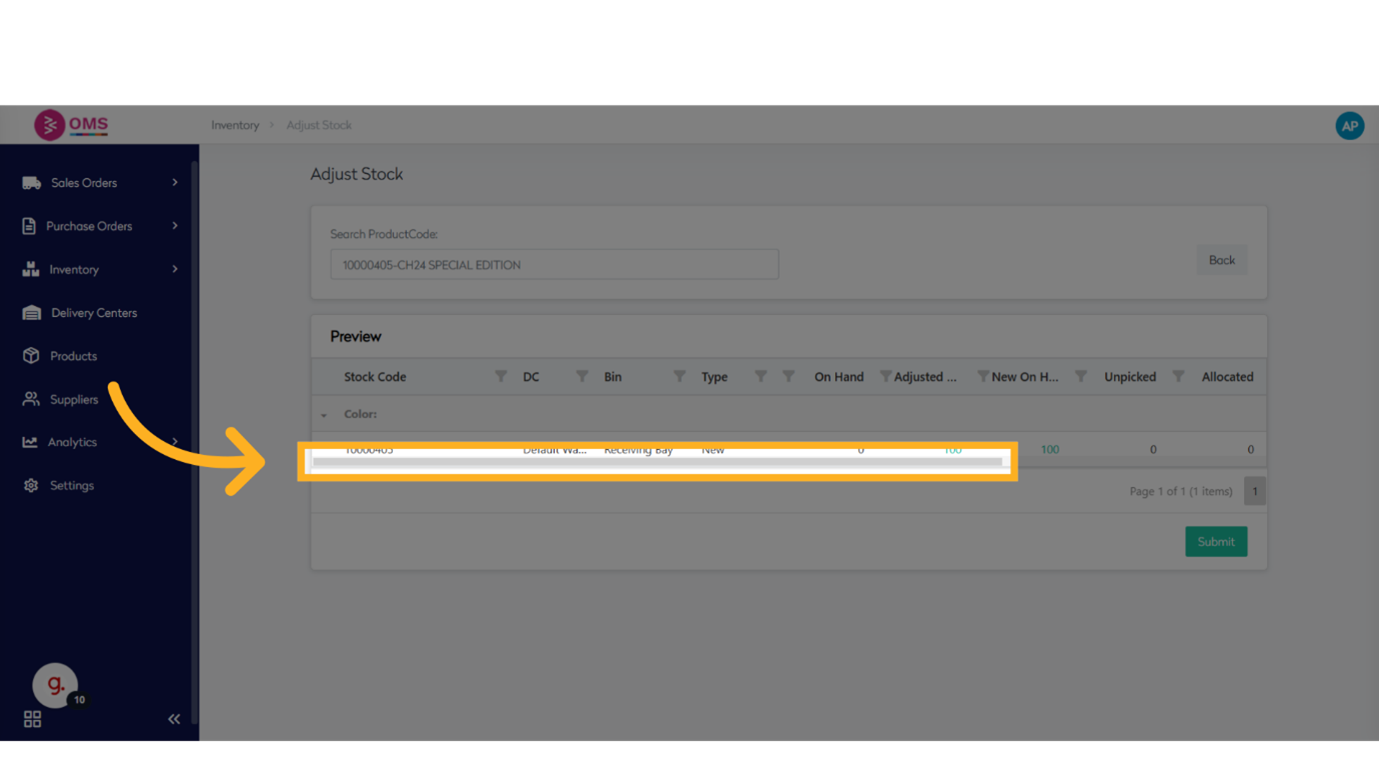Click the Back button

coord(1221,260)
